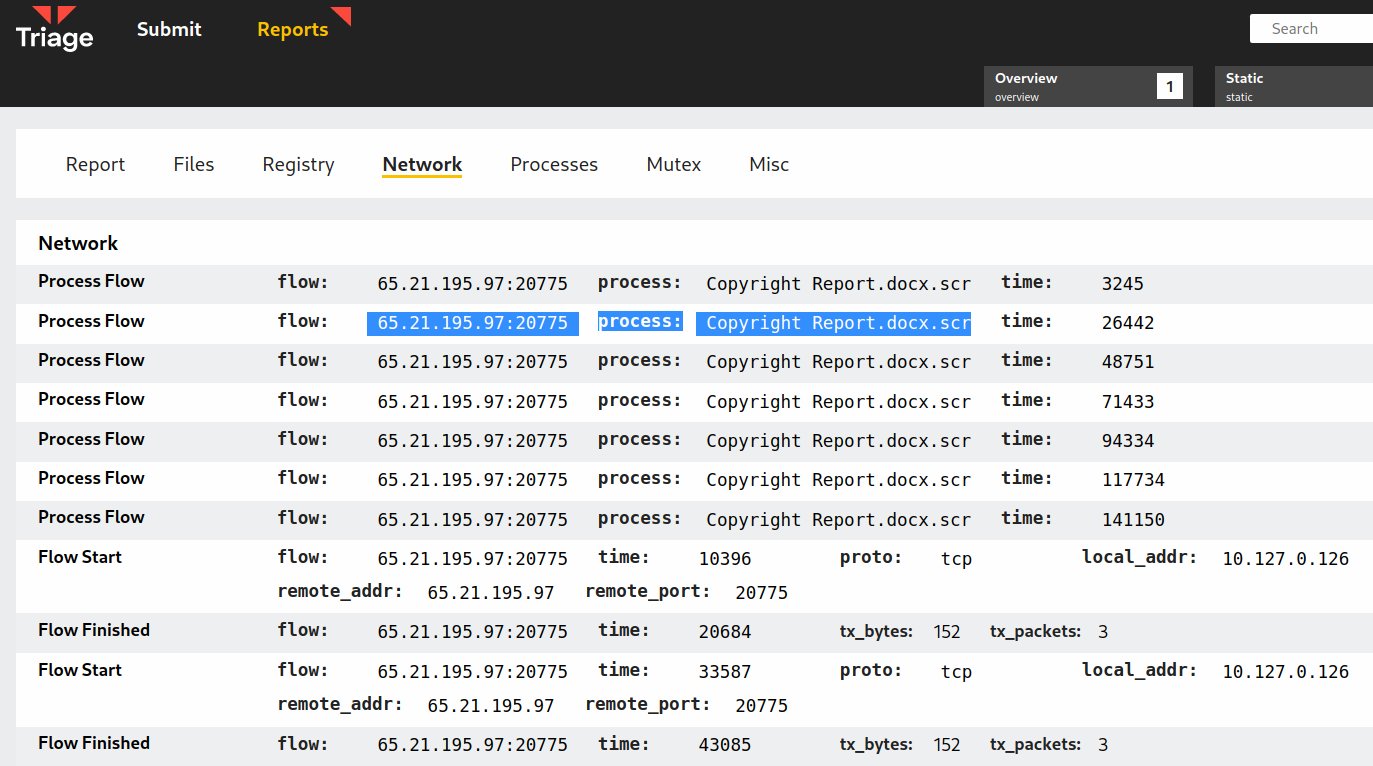Select the Network tab
Image resolution: width=1373 pixels, height=766 pixels.
point(422,165)
